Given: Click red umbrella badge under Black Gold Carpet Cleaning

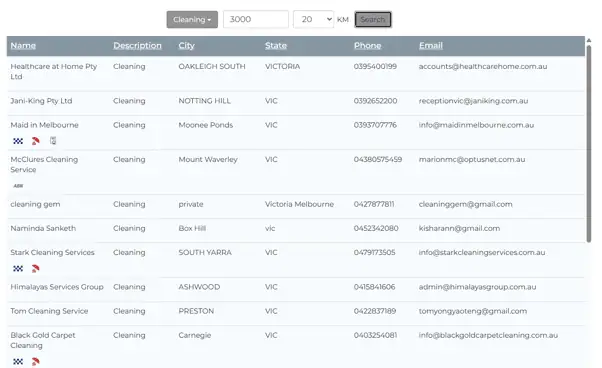Looking at the screenshot, I should click(35, 361).
